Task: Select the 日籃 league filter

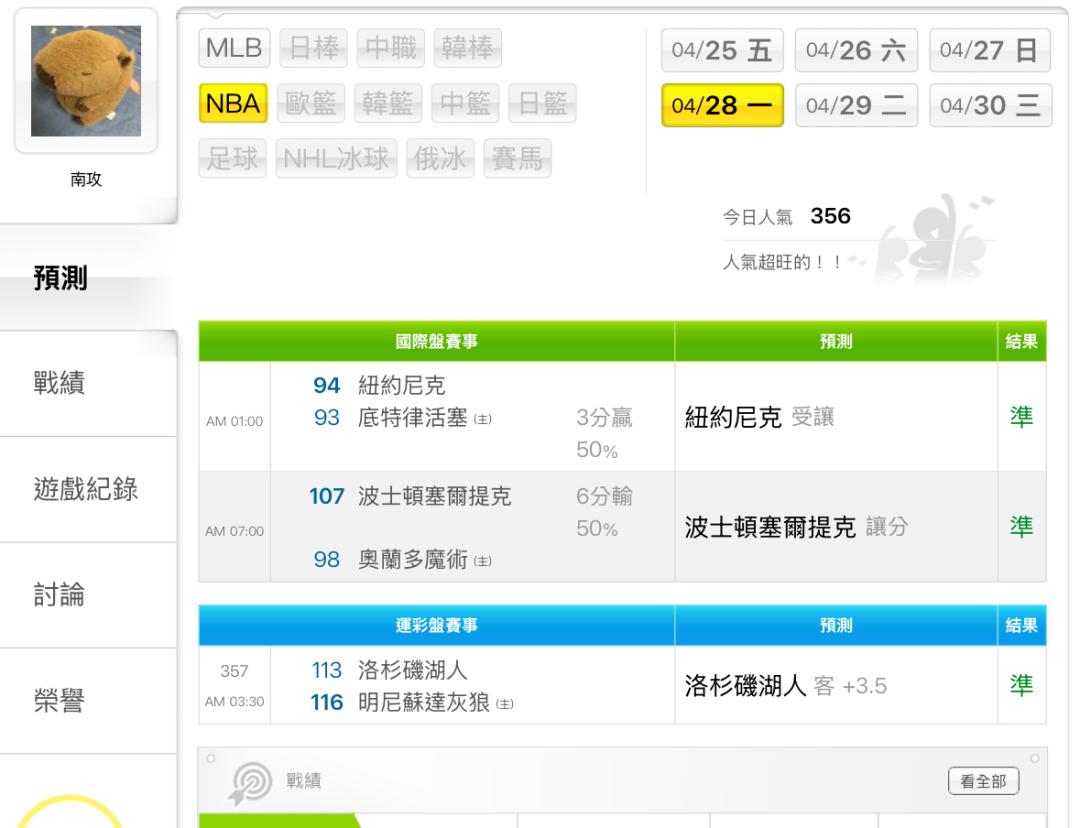Action: pos(542,103)
